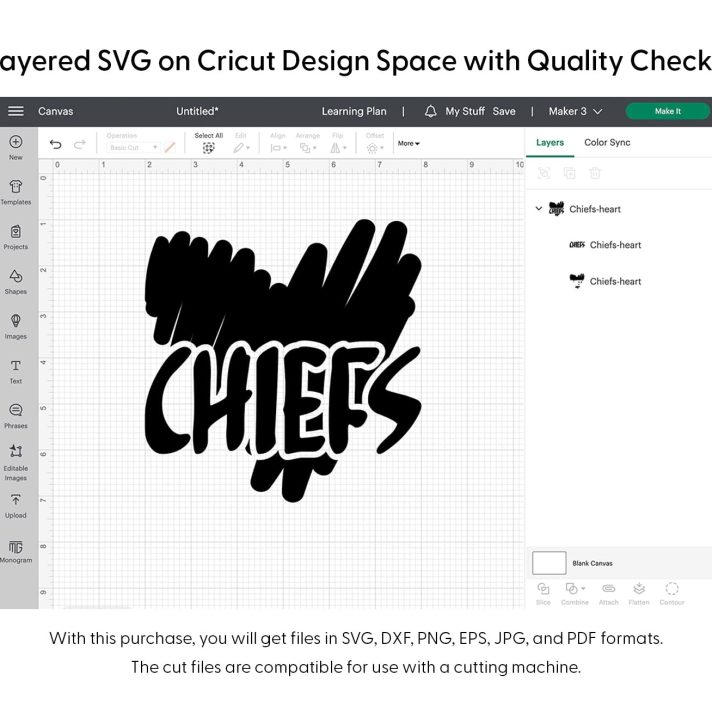This screenshot has height=712, width=712.
Task: Open notifications bell
Action: [x=430, y=111]
